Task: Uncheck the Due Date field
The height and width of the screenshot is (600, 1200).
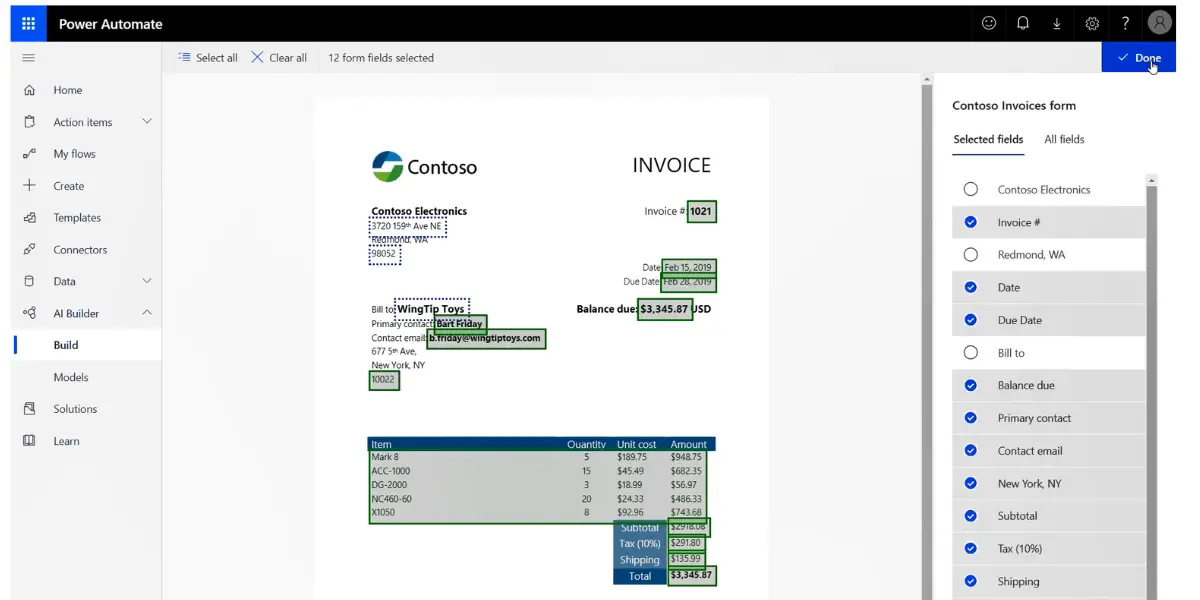Action: point(970,320)
